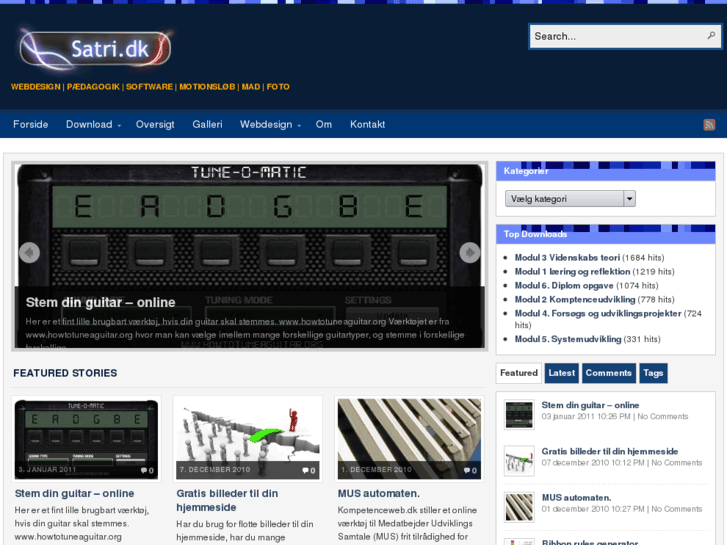Click sidebar link MUS automaten.
The image size is (727, 545).
pos(576,498)
